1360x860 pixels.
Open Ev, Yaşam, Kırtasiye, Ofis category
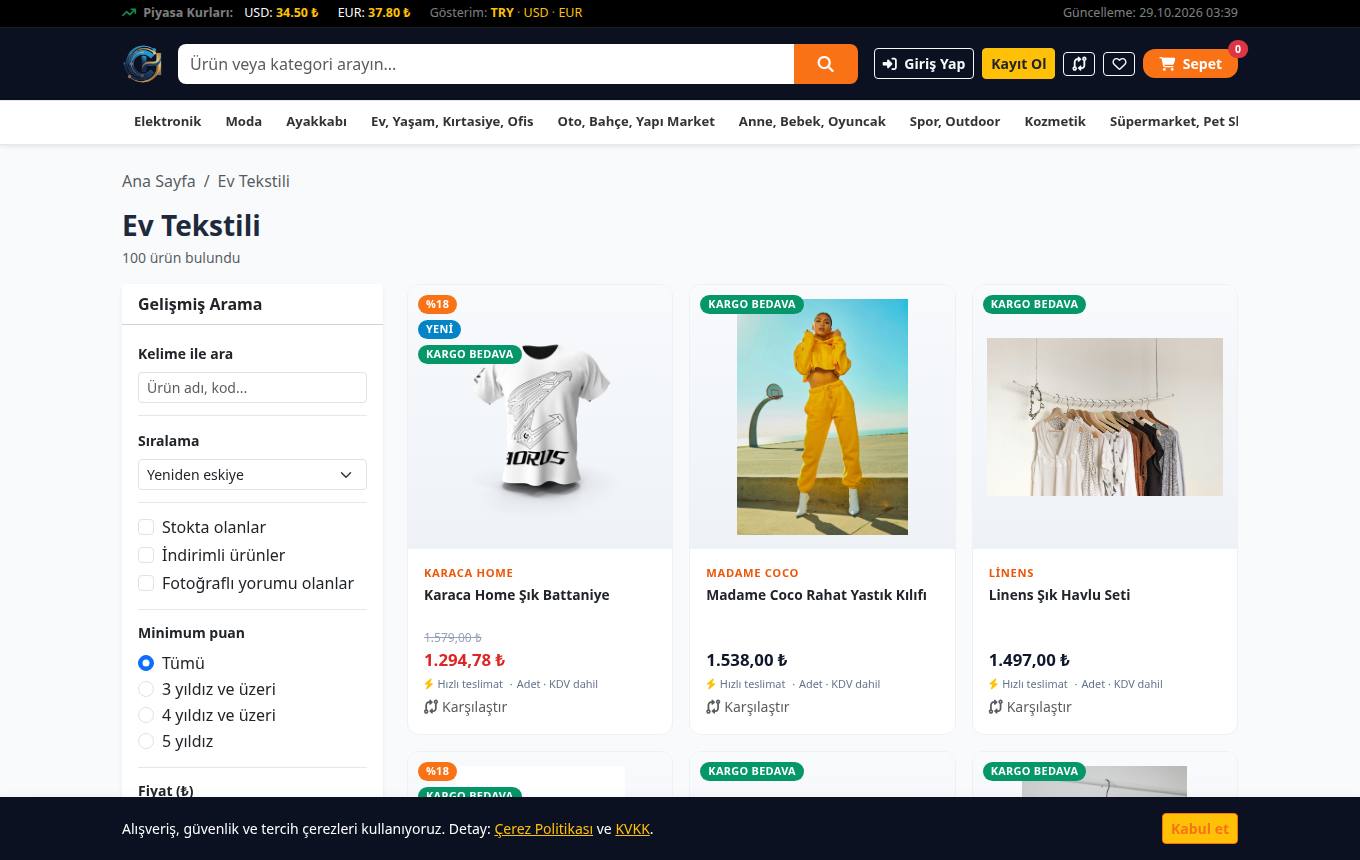(452, 121)
